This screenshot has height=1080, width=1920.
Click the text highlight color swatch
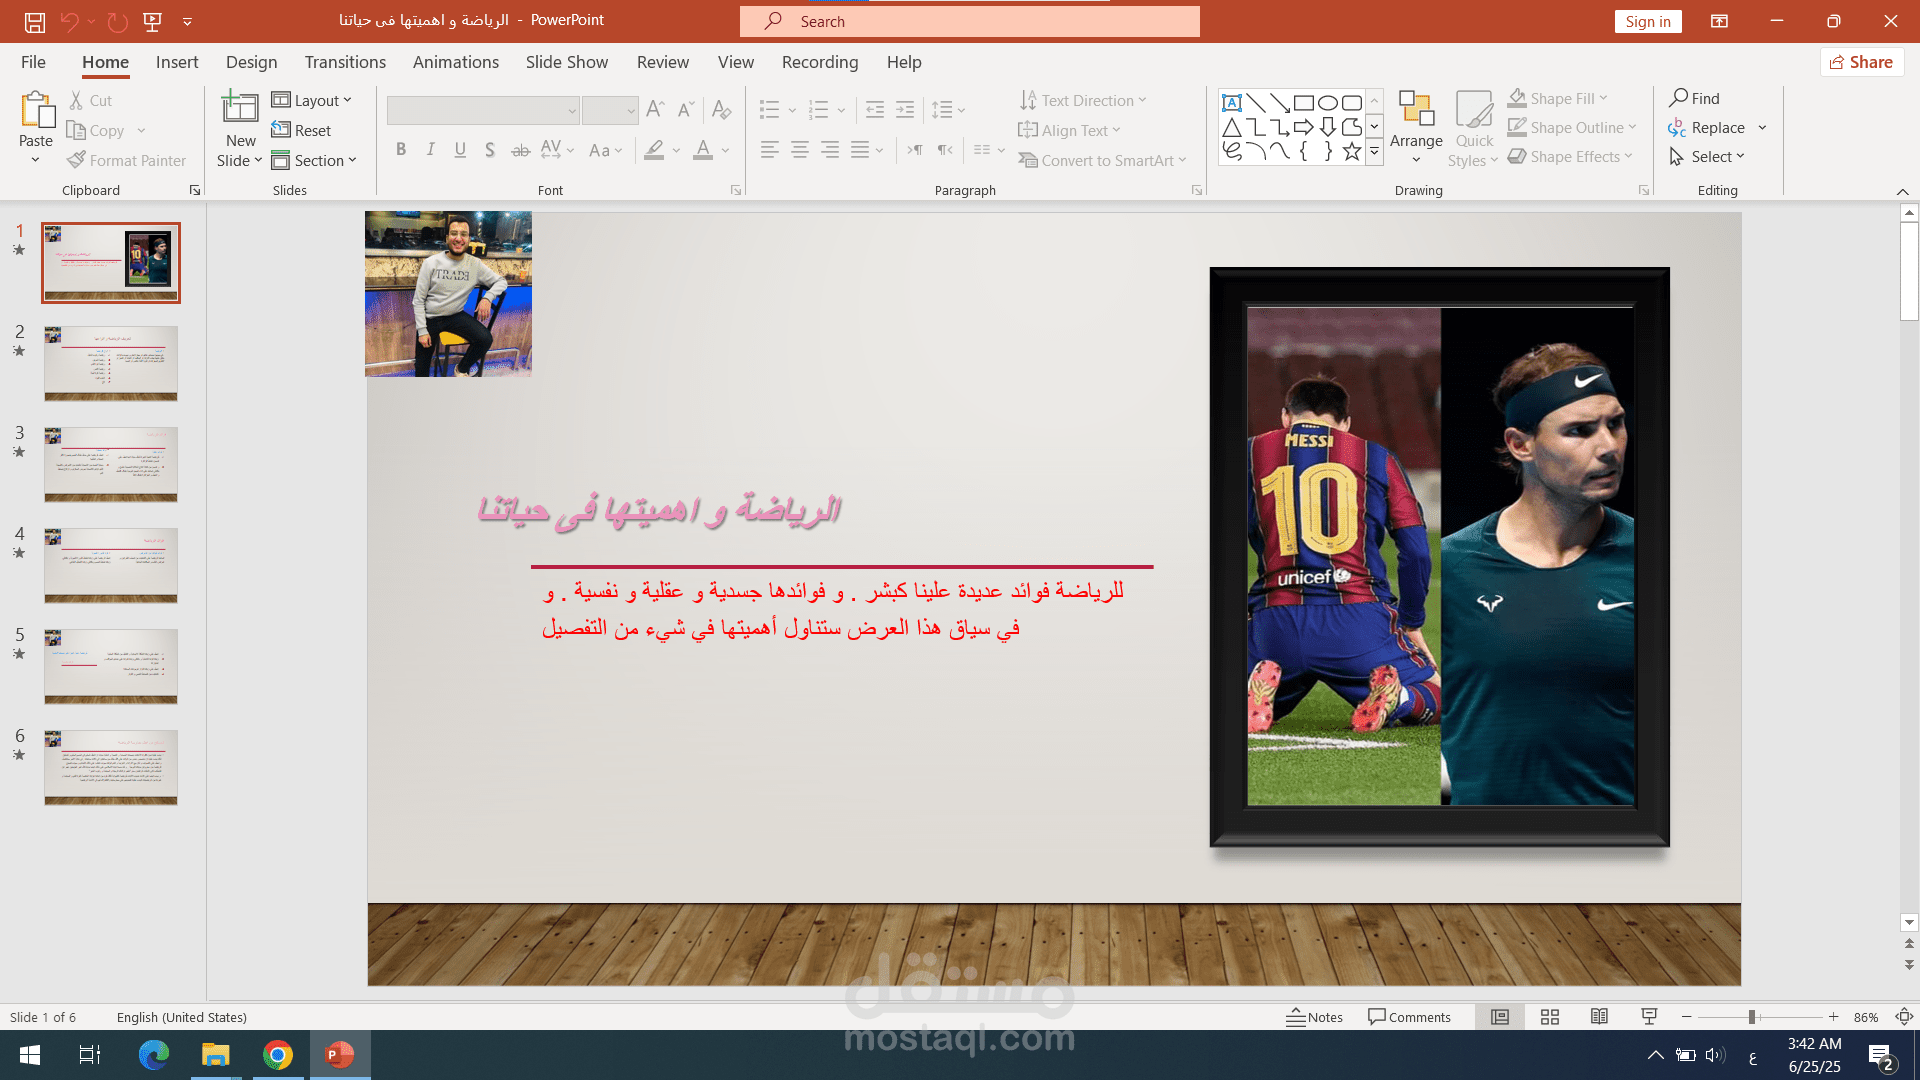(x=654, y=150)
